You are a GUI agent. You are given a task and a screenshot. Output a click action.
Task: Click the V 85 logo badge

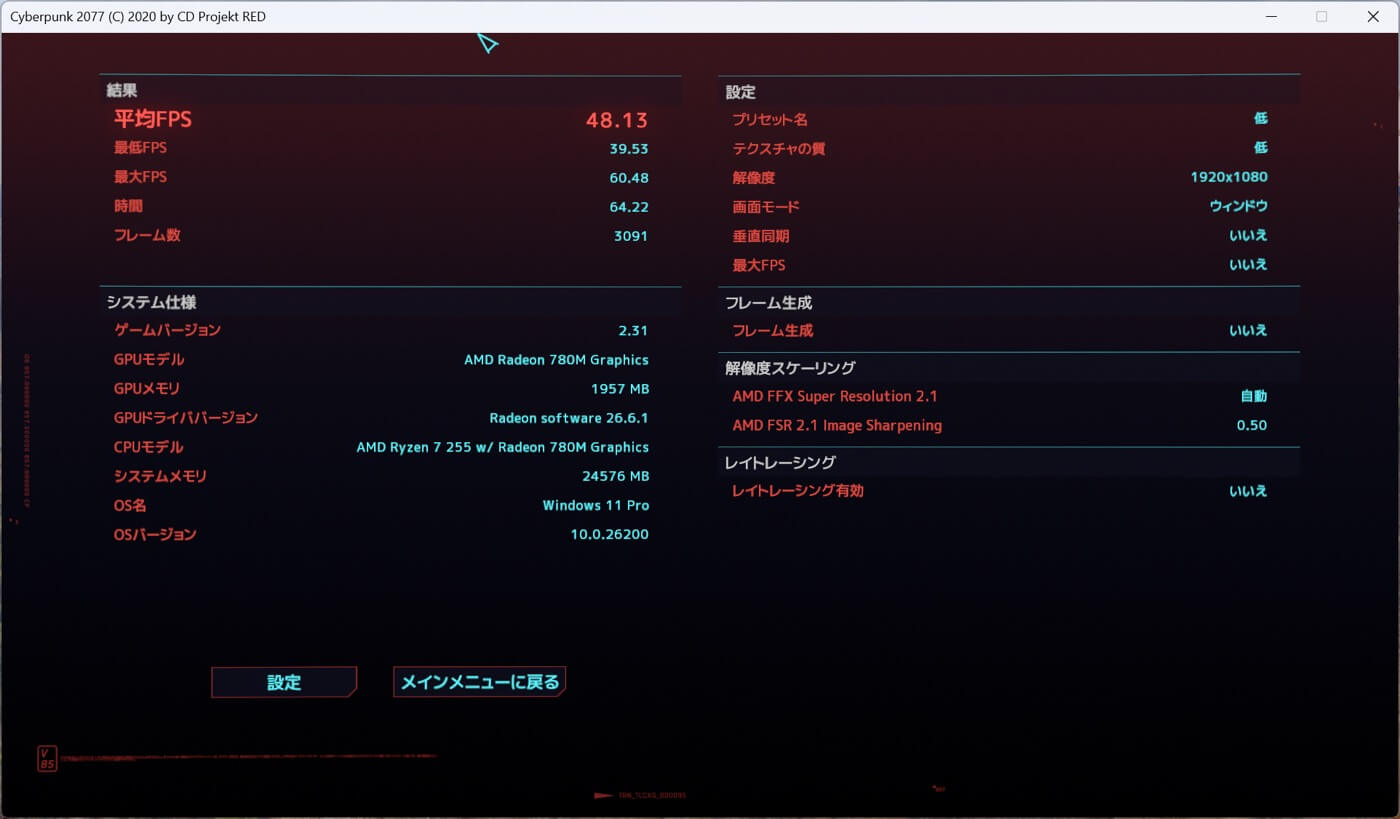click(46, 759)
